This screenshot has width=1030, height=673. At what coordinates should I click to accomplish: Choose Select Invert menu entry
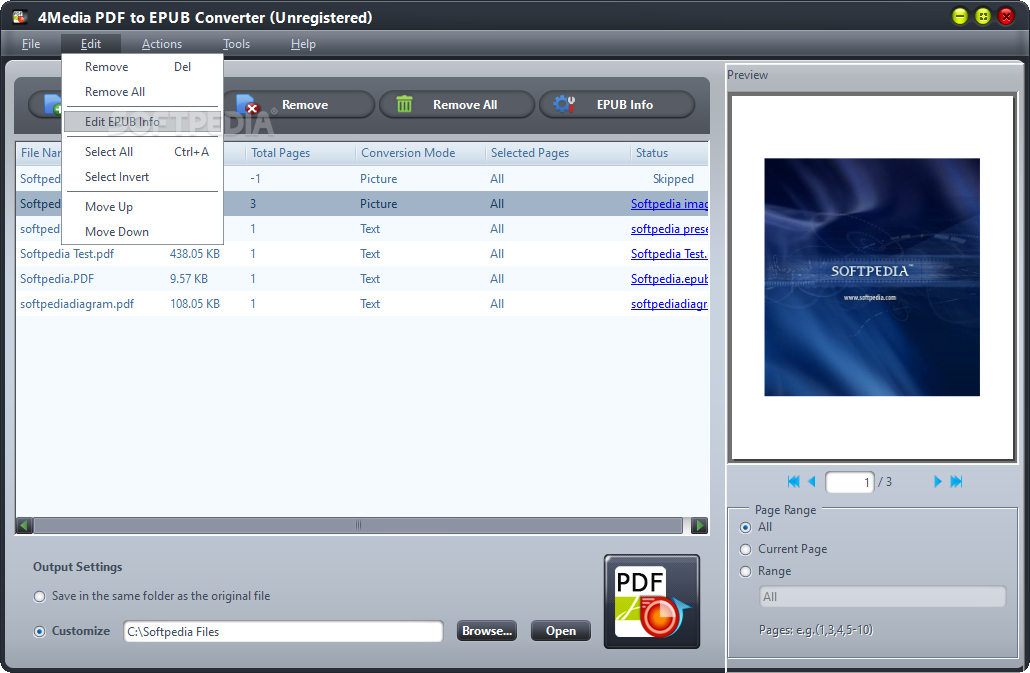143,177
